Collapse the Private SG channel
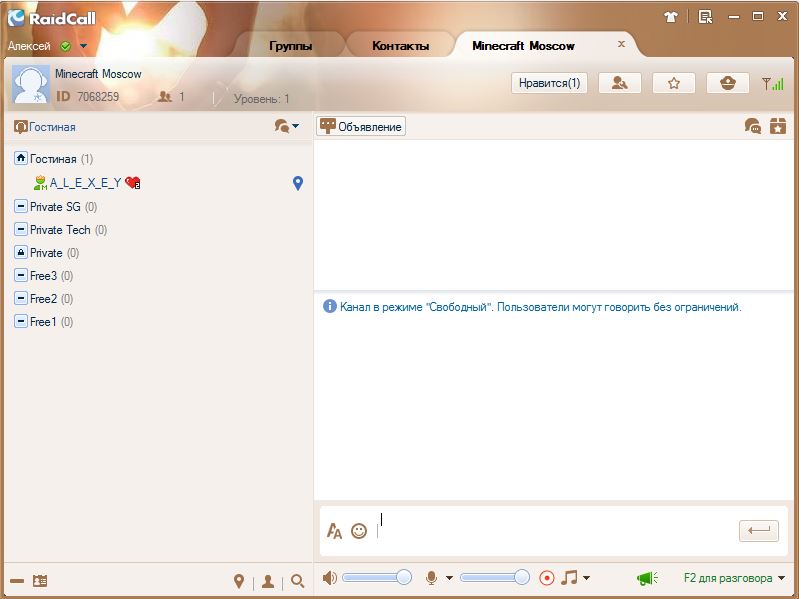799x599 pixels. 21,207
